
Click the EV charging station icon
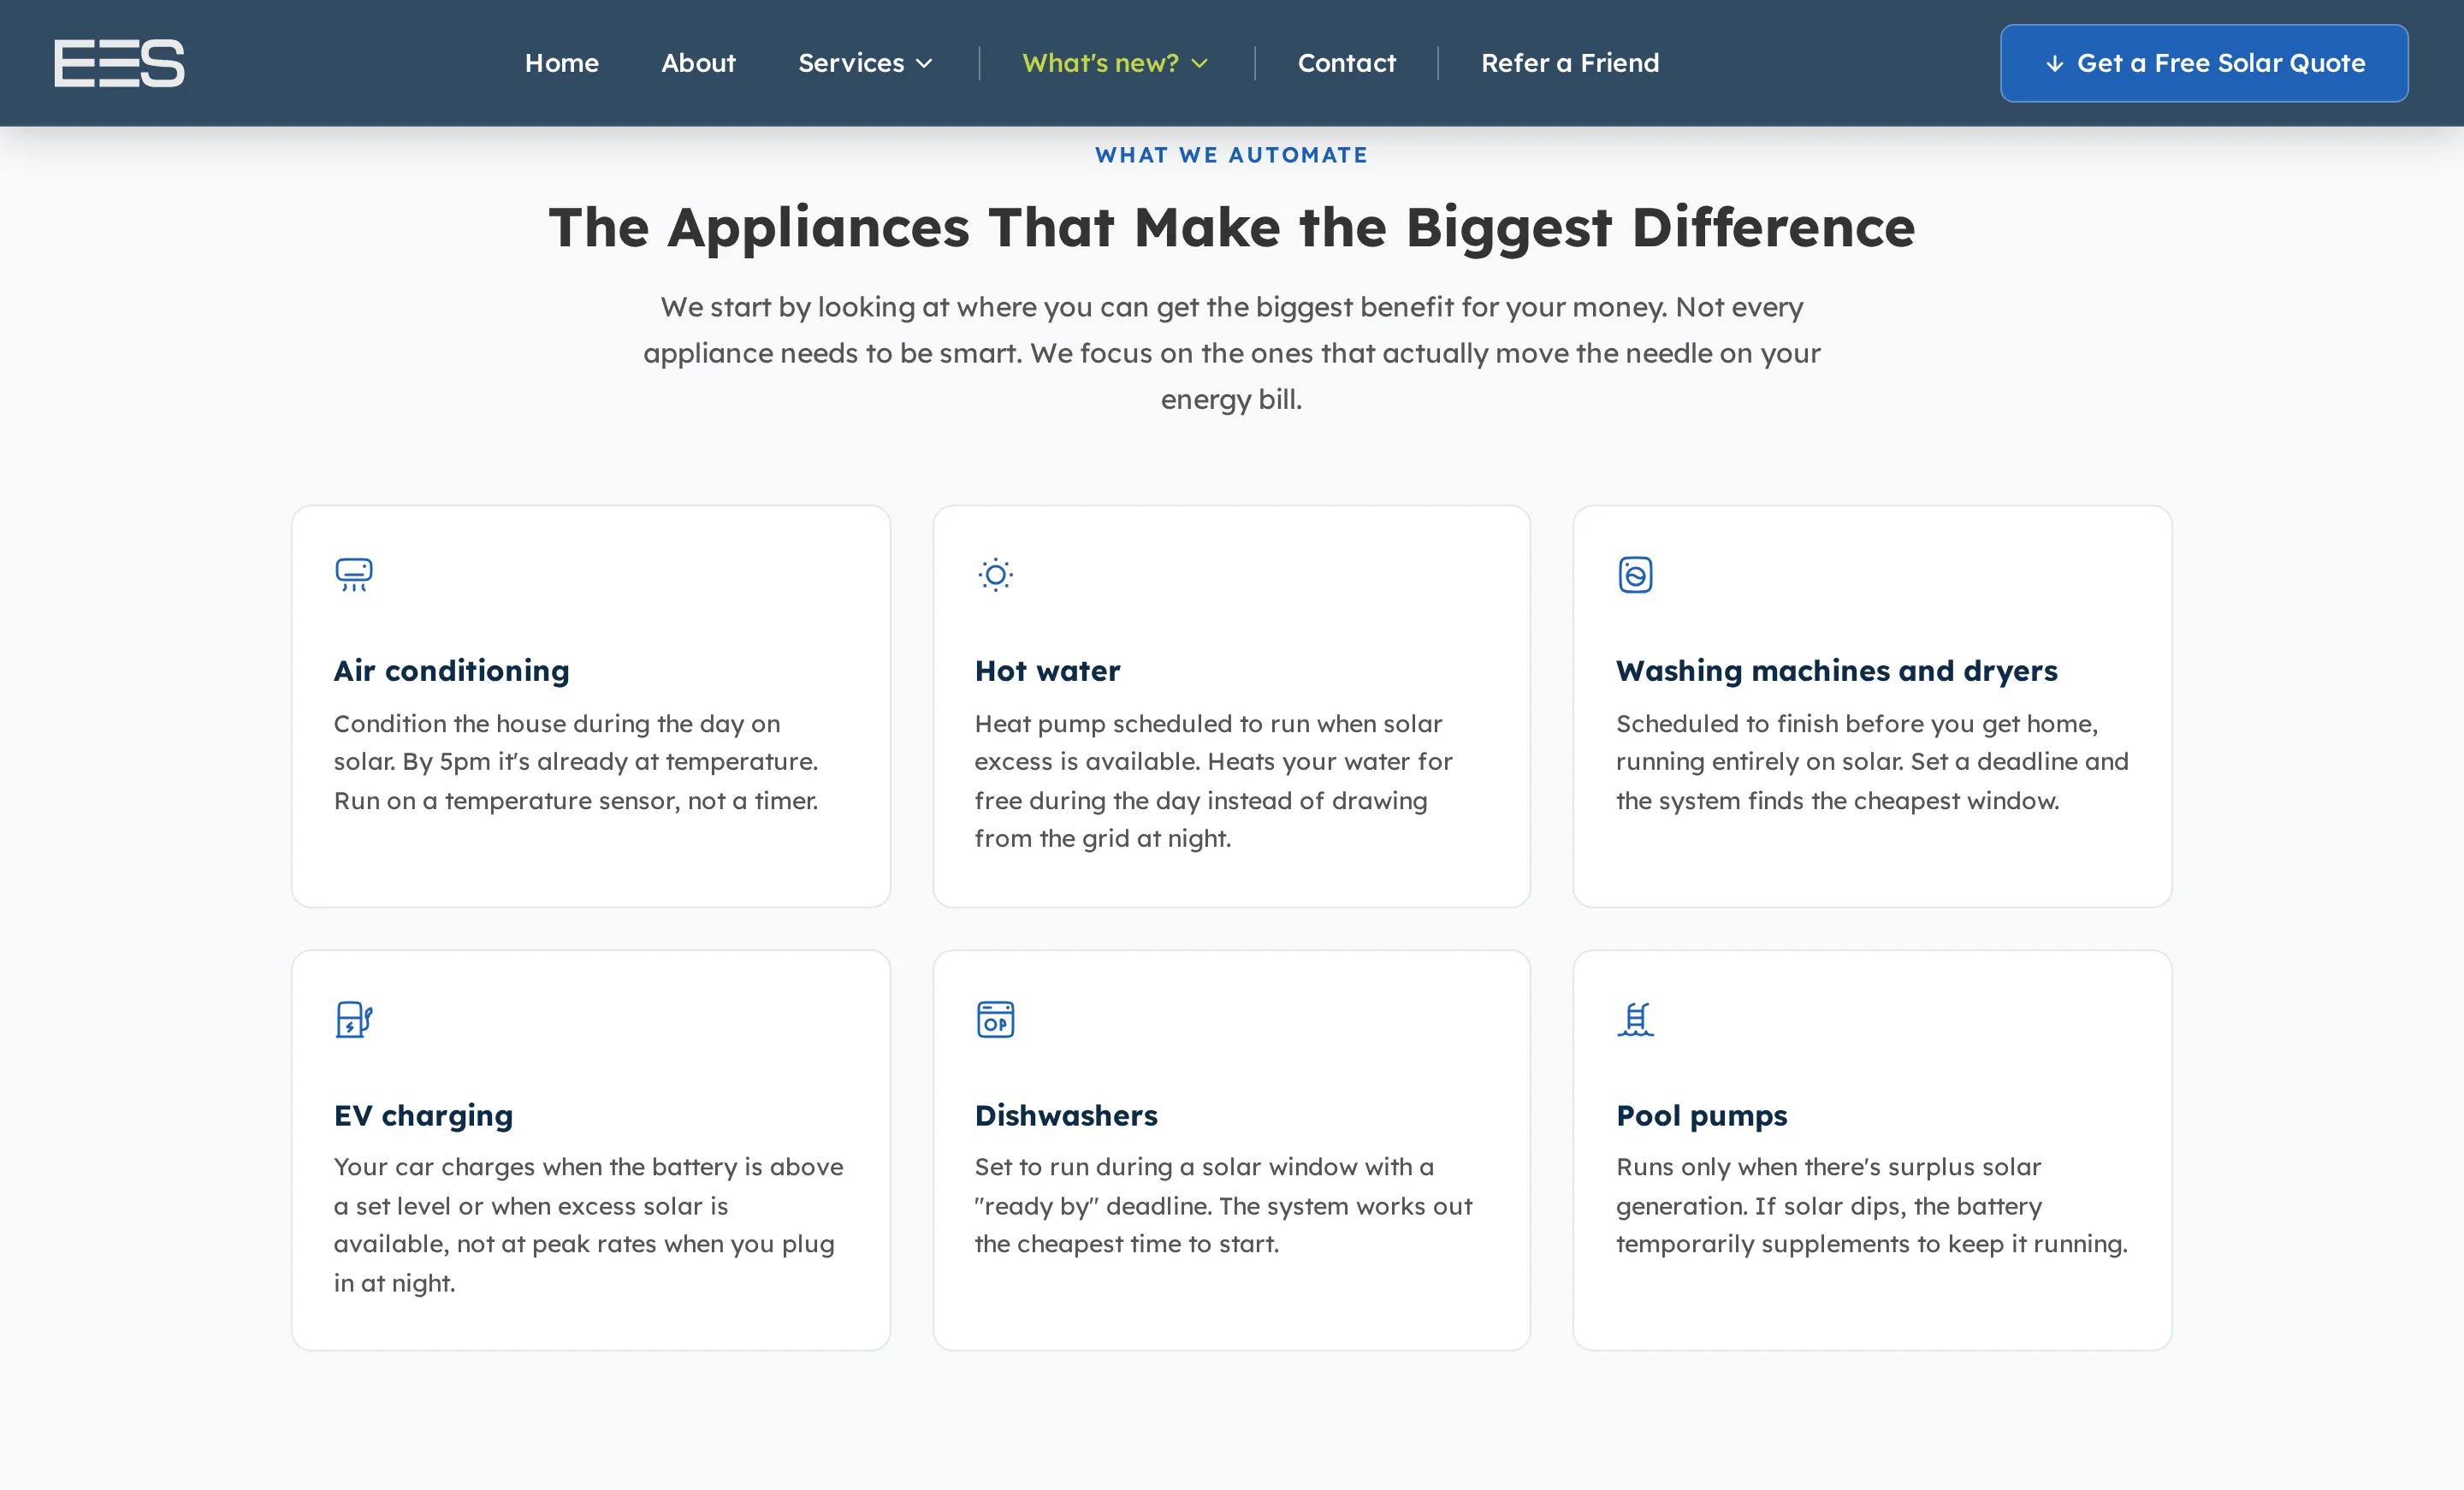click(354, 1019)
